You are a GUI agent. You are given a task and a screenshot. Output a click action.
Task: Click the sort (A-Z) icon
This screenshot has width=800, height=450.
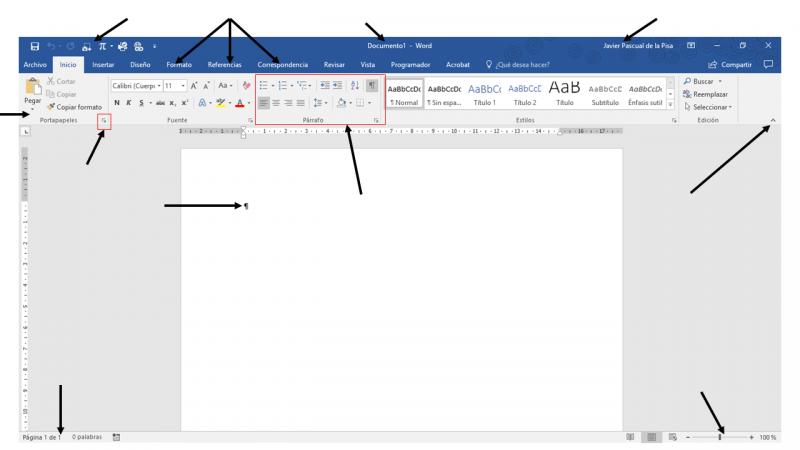click(355, 86)
